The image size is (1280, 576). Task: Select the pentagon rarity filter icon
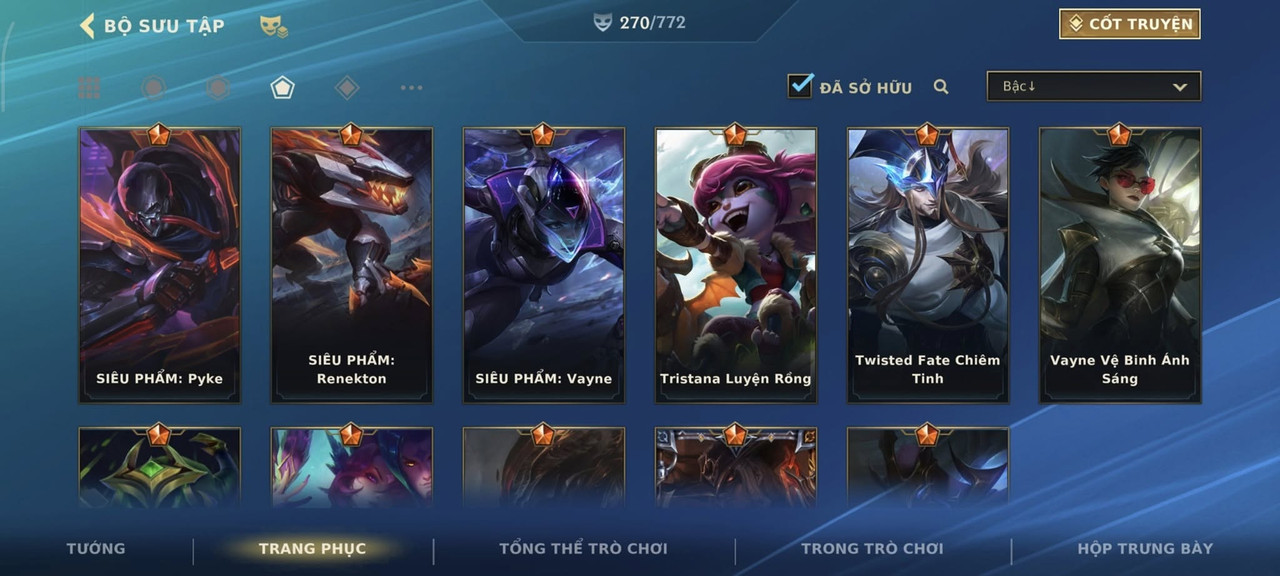(282, 88)
